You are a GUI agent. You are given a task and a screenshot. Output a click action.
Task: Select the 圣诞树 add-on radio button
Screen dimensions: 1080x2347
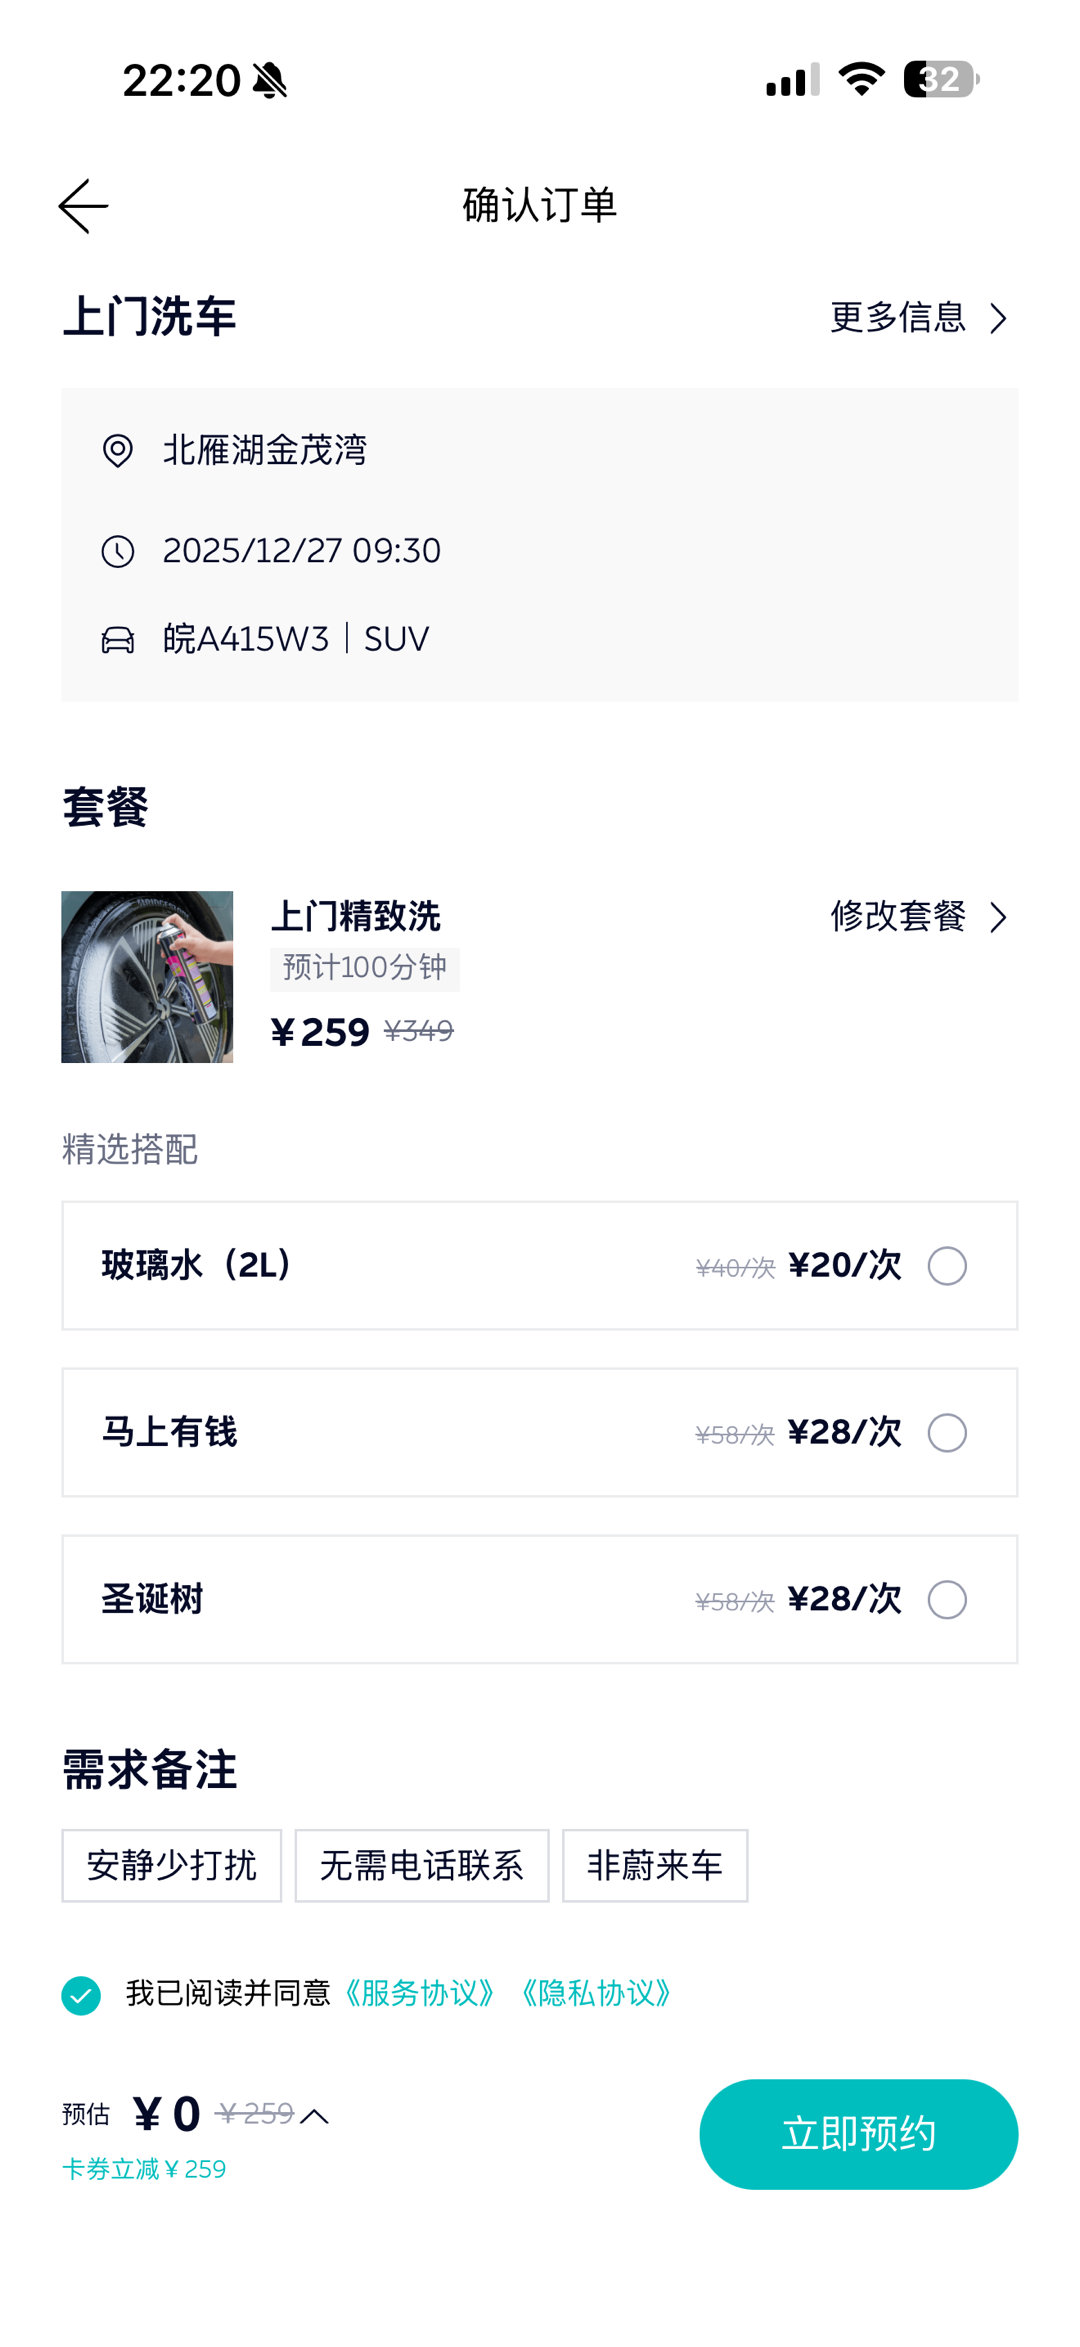[947, 1600]
